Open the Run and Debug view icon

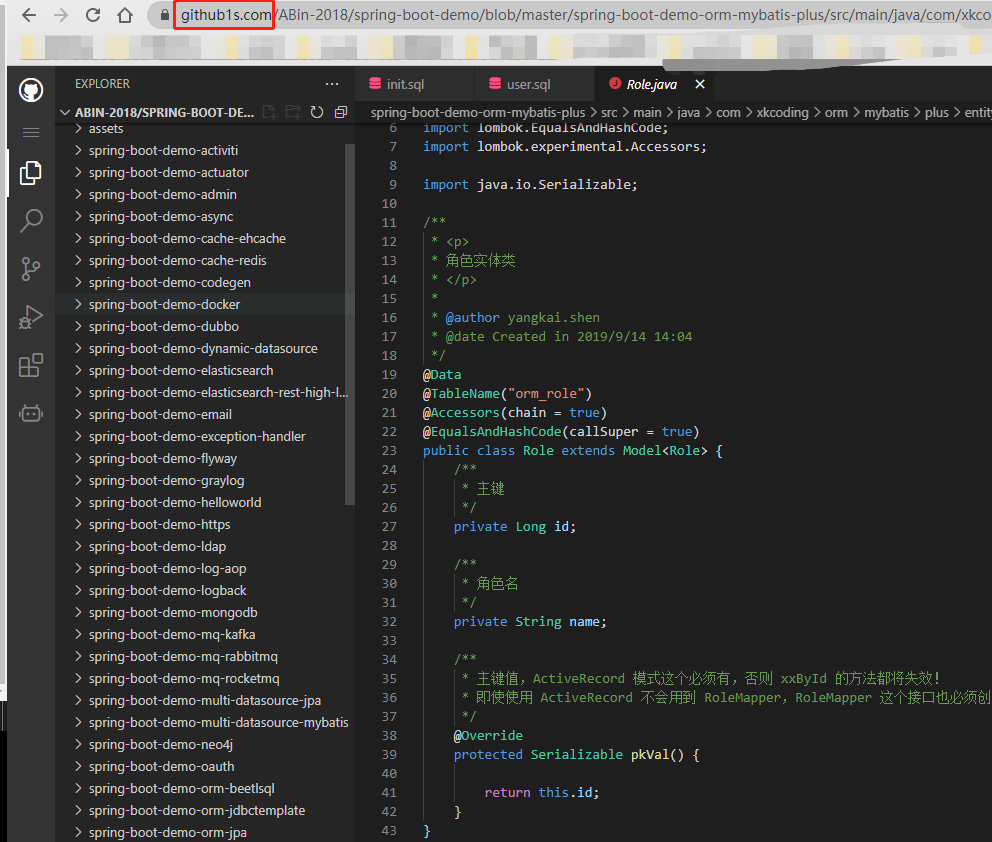(31, 317)
